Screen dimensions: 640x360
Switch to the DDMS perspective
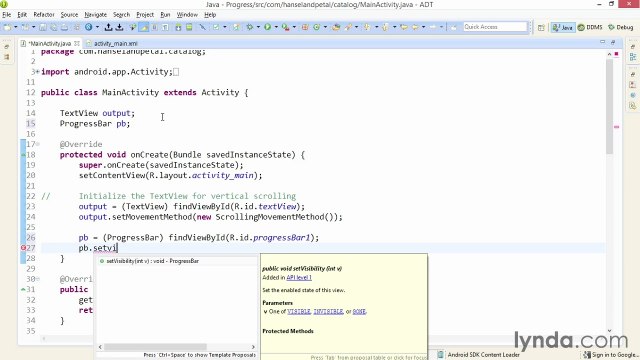point(590,27)
